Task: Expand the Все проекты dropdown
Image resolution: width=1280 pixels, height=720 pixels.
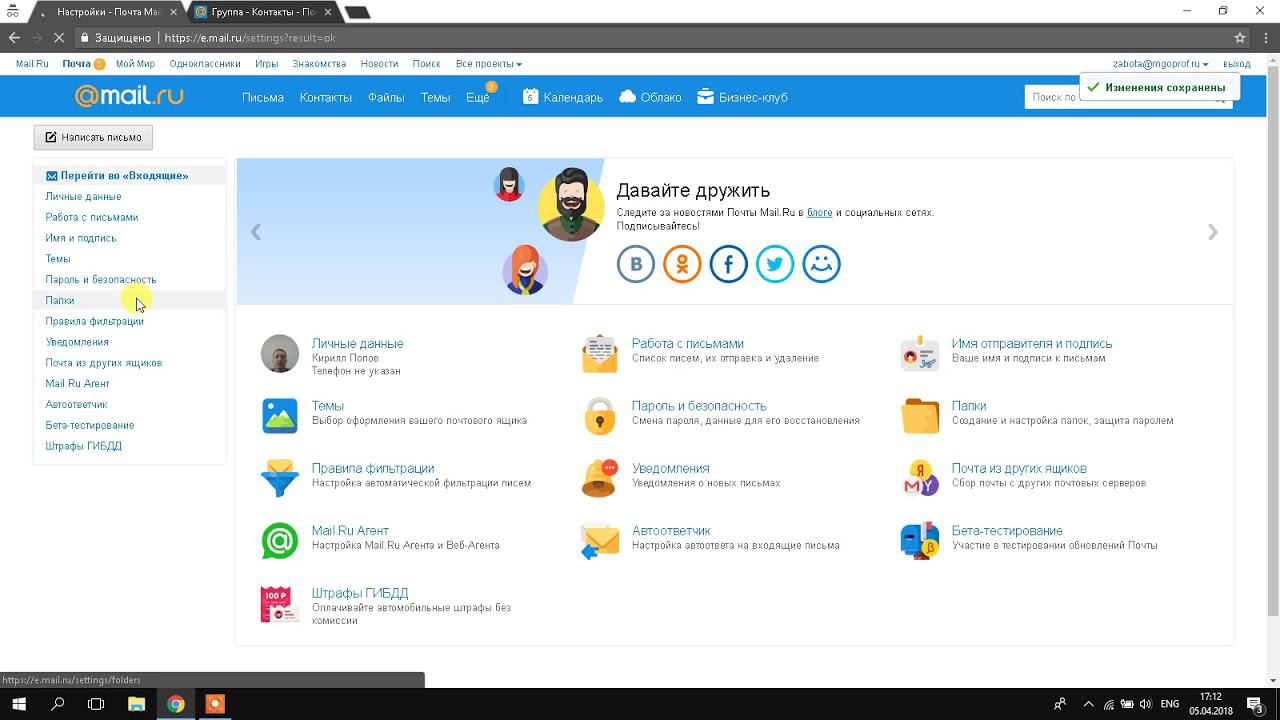Action: pos(489,63)
